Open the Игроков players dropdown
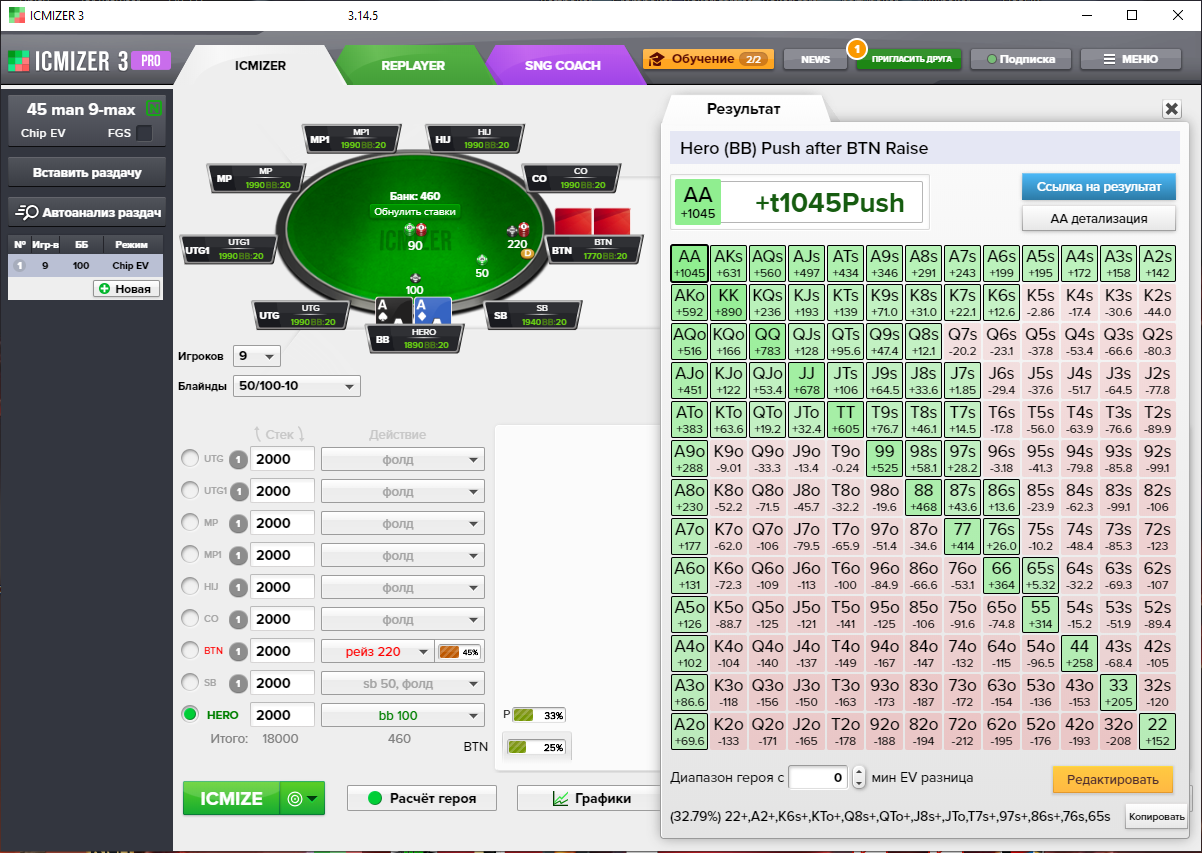Screen dimensions: 1202x853 click(257, 356)
